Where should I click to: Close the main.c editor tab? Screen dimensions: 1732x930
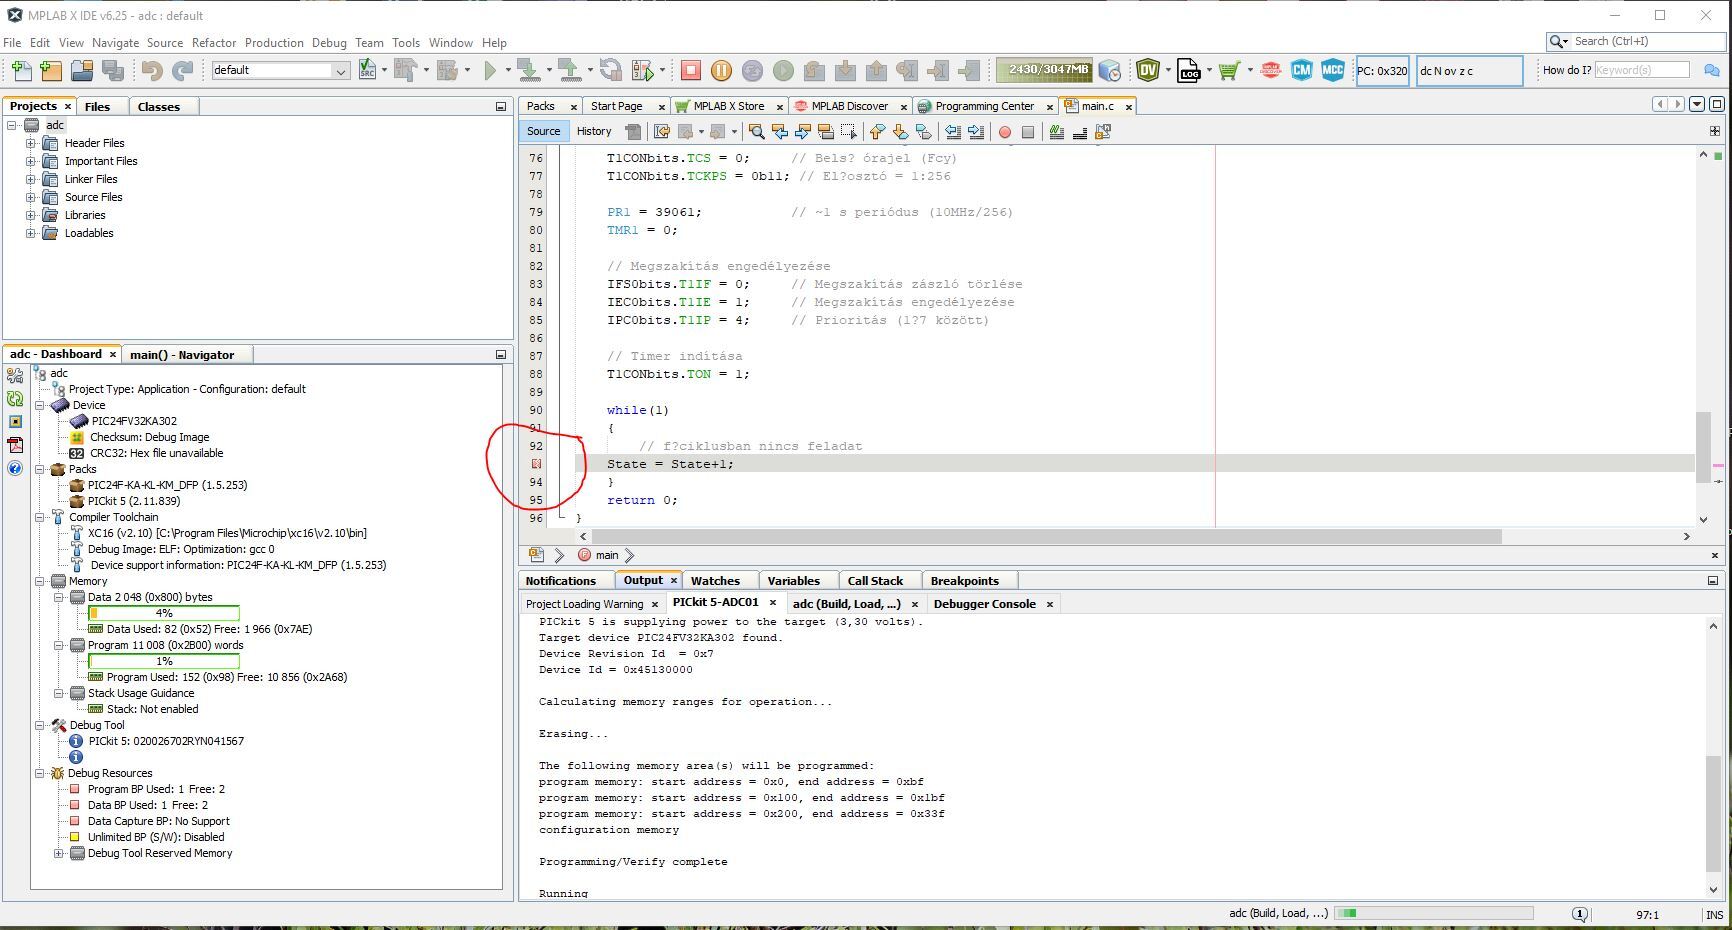coord(1129,107)
